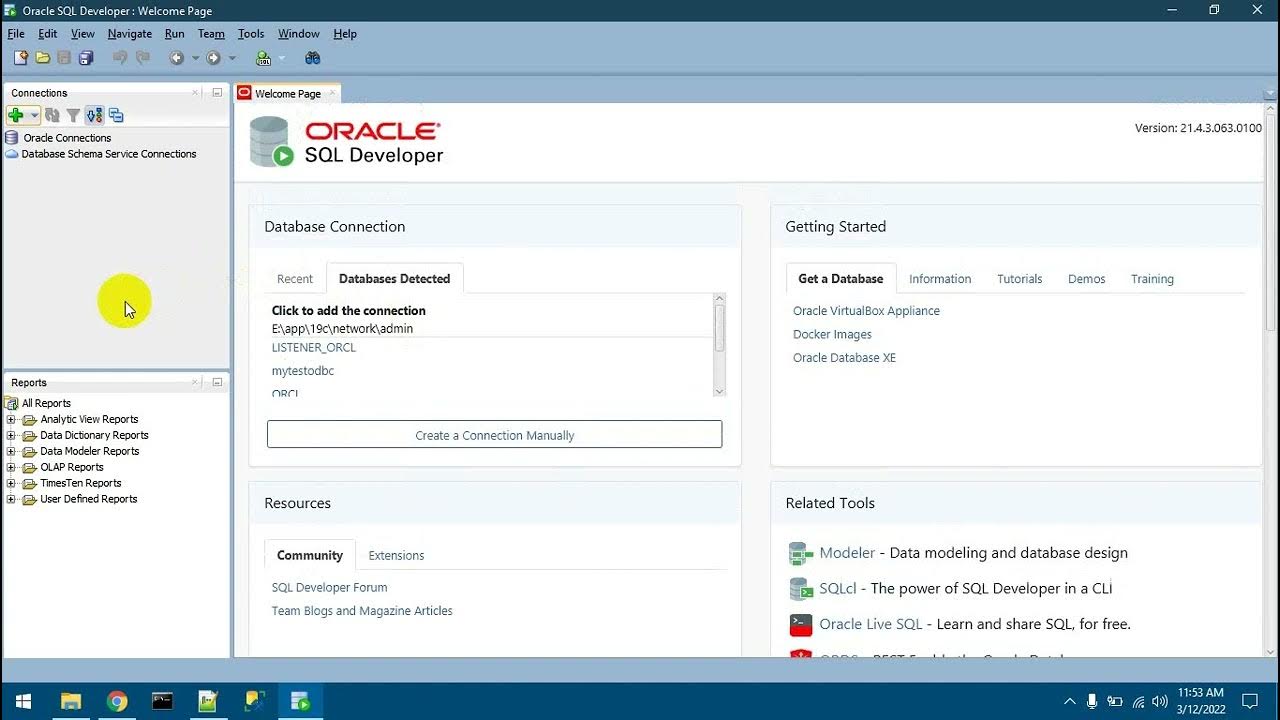
Task: Click the Undo toolbar icon
Action: 120,58
